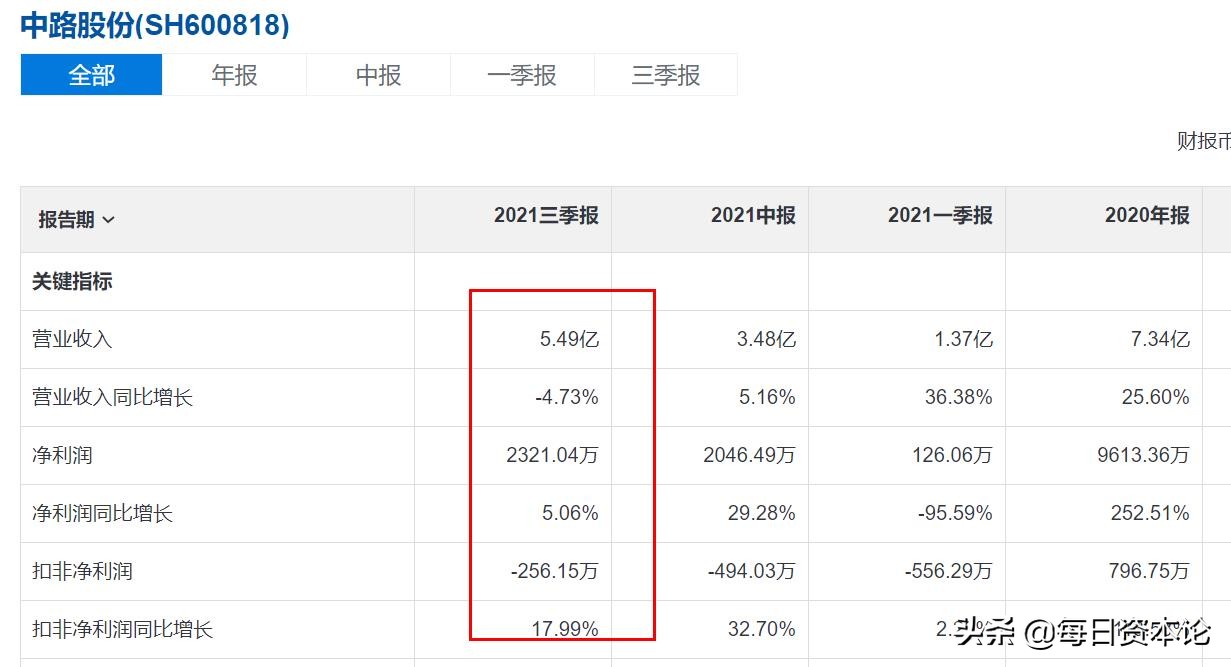Image resolution: width=1231 pixels, height=667 pixels.
Task: Click the 2020年报 column header
Action: click(x=1147, y=215)
